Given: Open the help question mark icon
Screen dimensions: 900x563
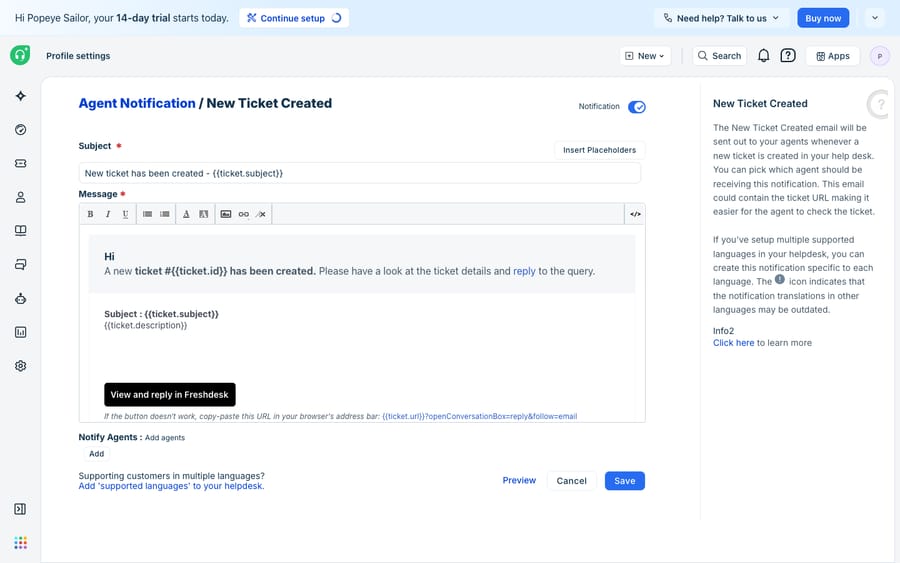Looking at the screenshot, I should coord(788,56).
